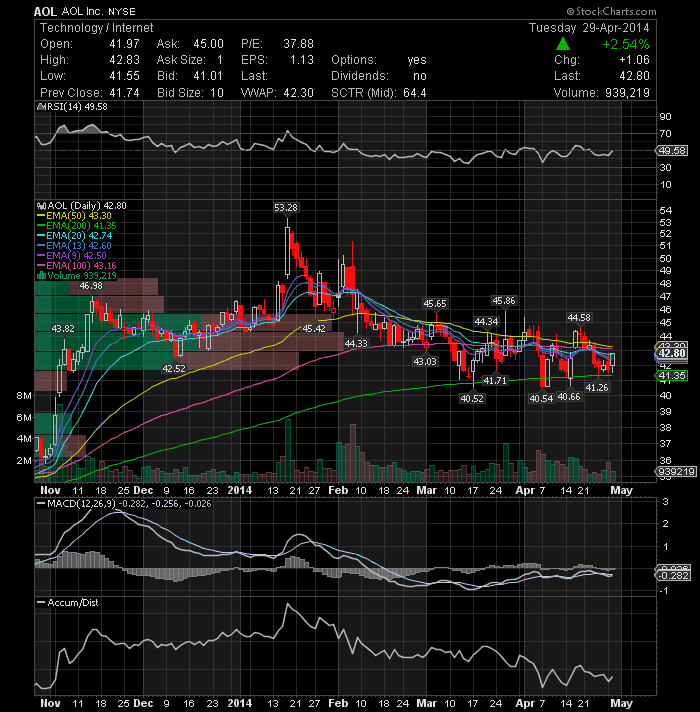This screenshot has width=700, height=712.
Task: Click the 53.28 price peak label
Action: pos(286,208)
